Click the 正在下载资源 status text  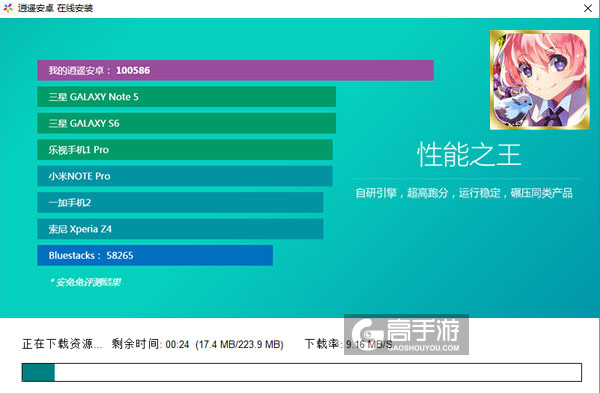62,344
